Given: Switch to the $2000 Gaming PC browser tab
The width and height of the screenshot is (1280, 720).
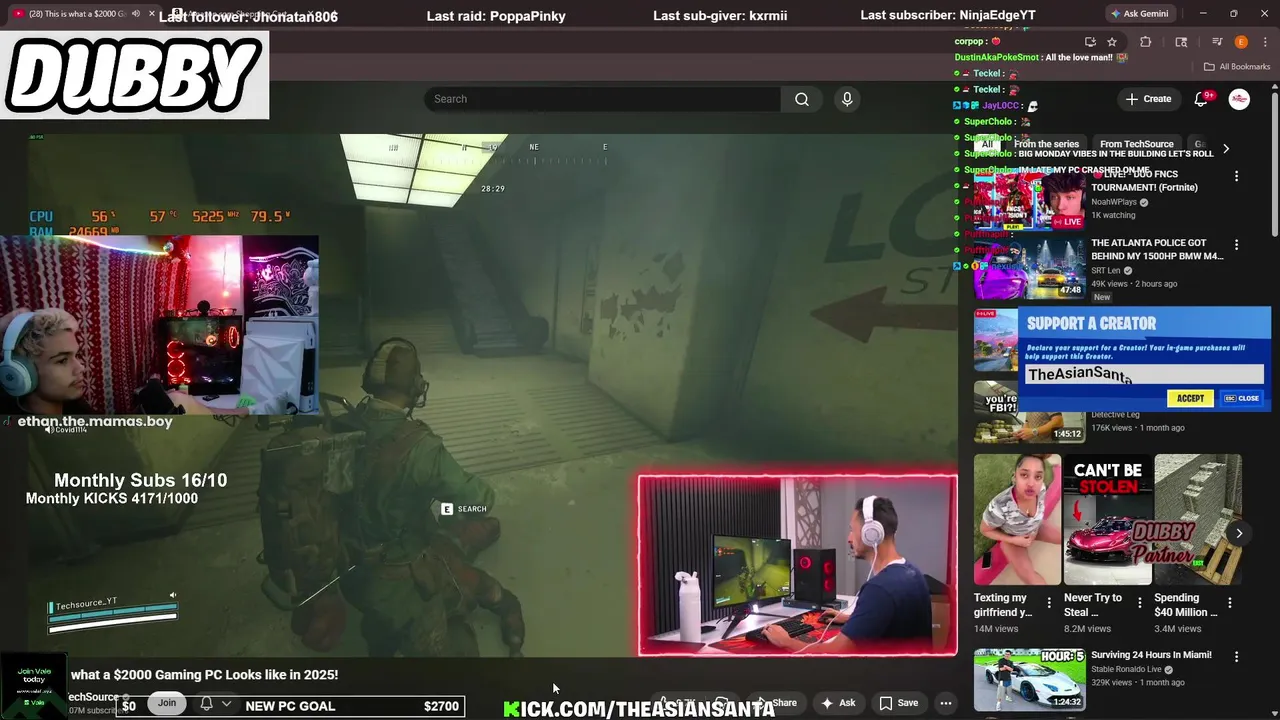Looking at the screenshot, I should (78, 14).
